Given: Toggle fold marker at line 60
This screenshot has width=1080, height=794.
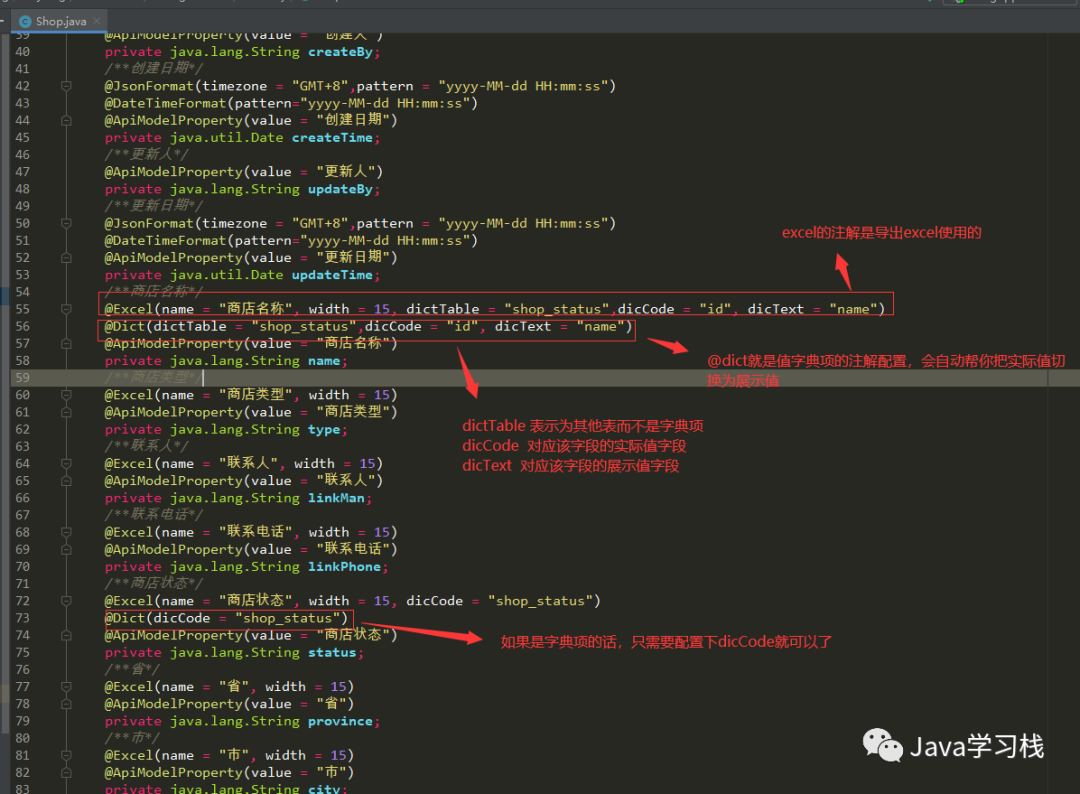Looking at the screenshot, I should [x=66, y=395].
